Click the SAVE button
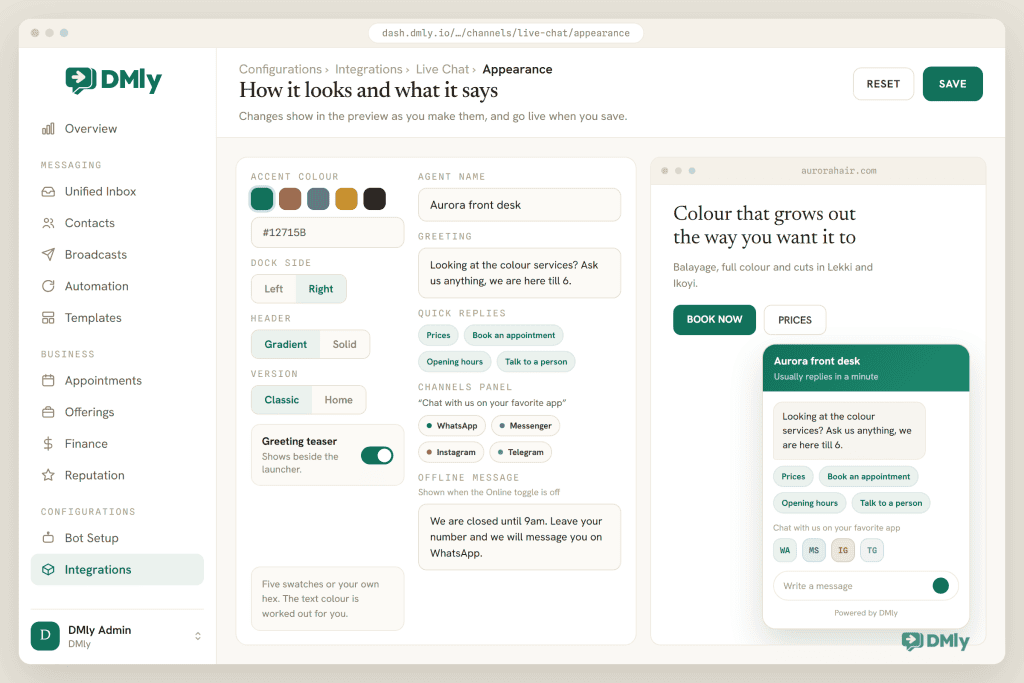 point(952,84)
